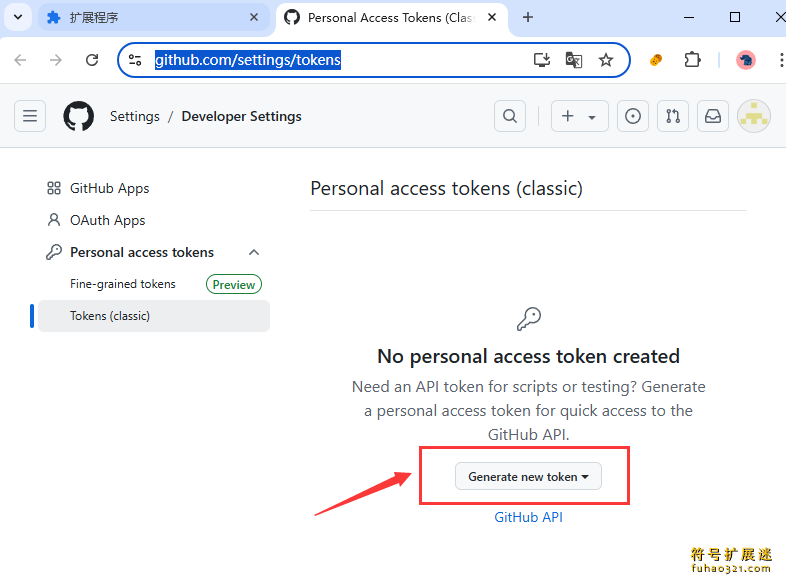Open the GitHub hamburger navigation menu

coord(30,116)
